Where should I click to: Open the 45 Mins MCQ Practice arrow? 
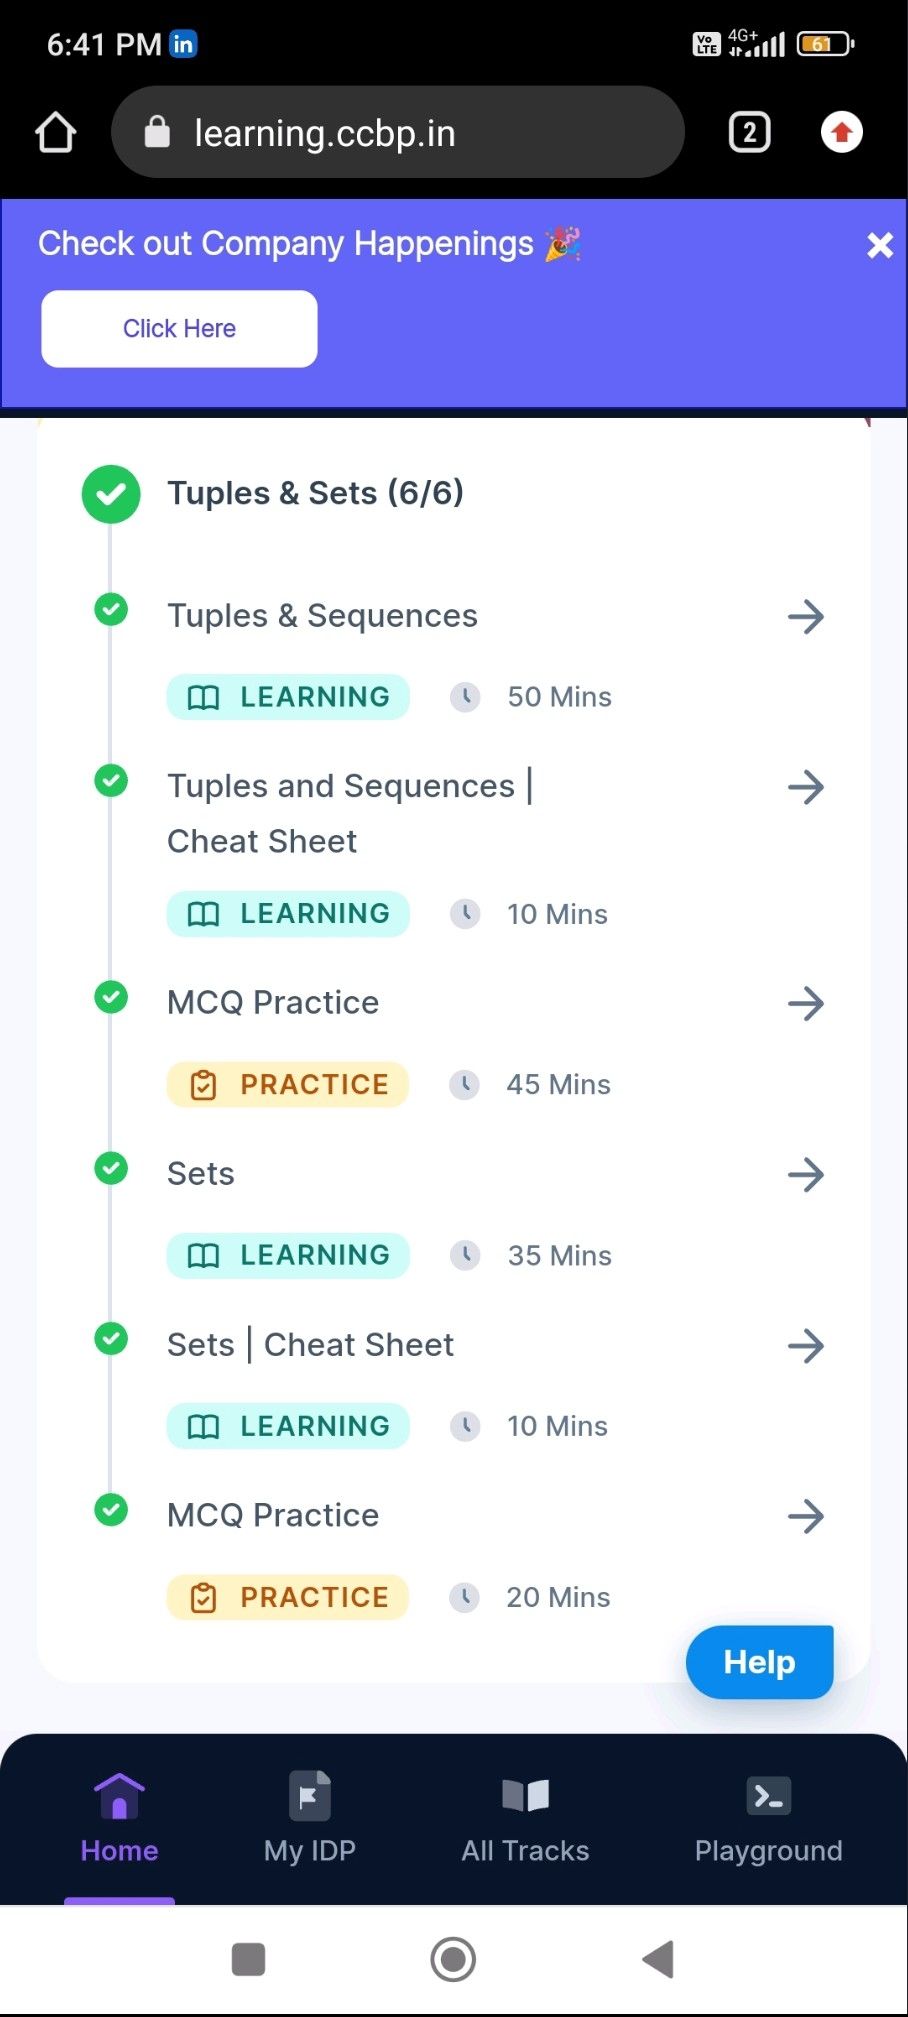806,1004
